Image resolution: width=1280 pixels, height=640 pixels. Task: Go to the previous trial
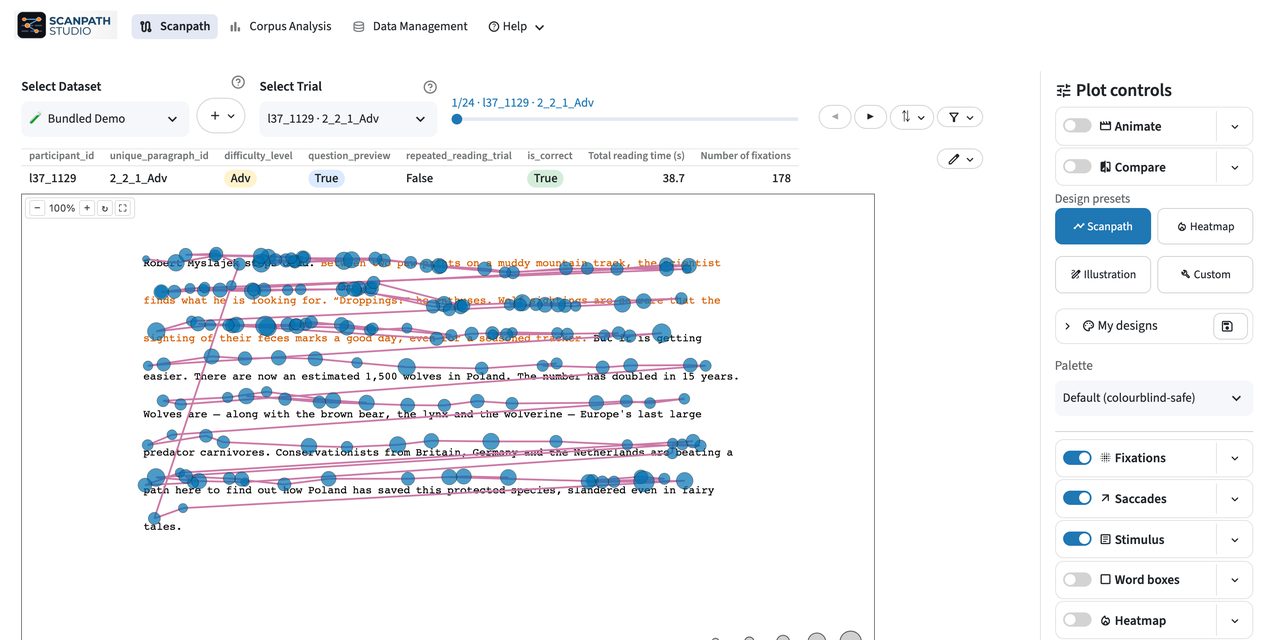tap(835, 117)
